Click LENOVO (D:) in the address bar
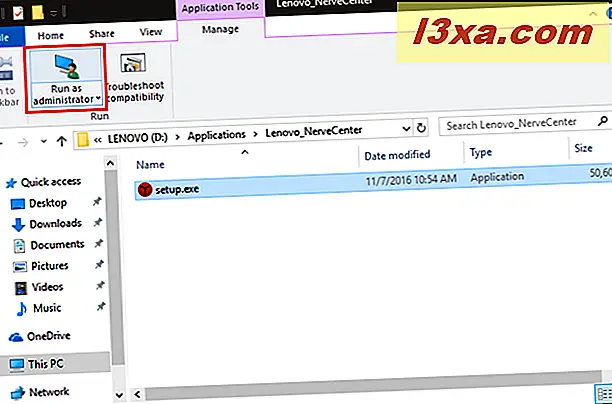The width and height of the screenshot is (612, 404). click(x=137, y=138)
